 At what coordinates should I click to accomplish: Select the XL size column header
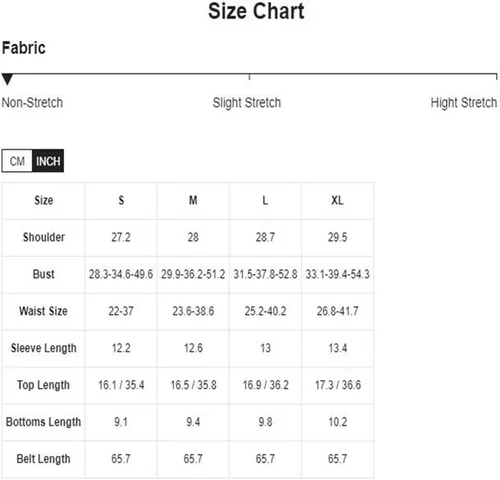(337, 200)
